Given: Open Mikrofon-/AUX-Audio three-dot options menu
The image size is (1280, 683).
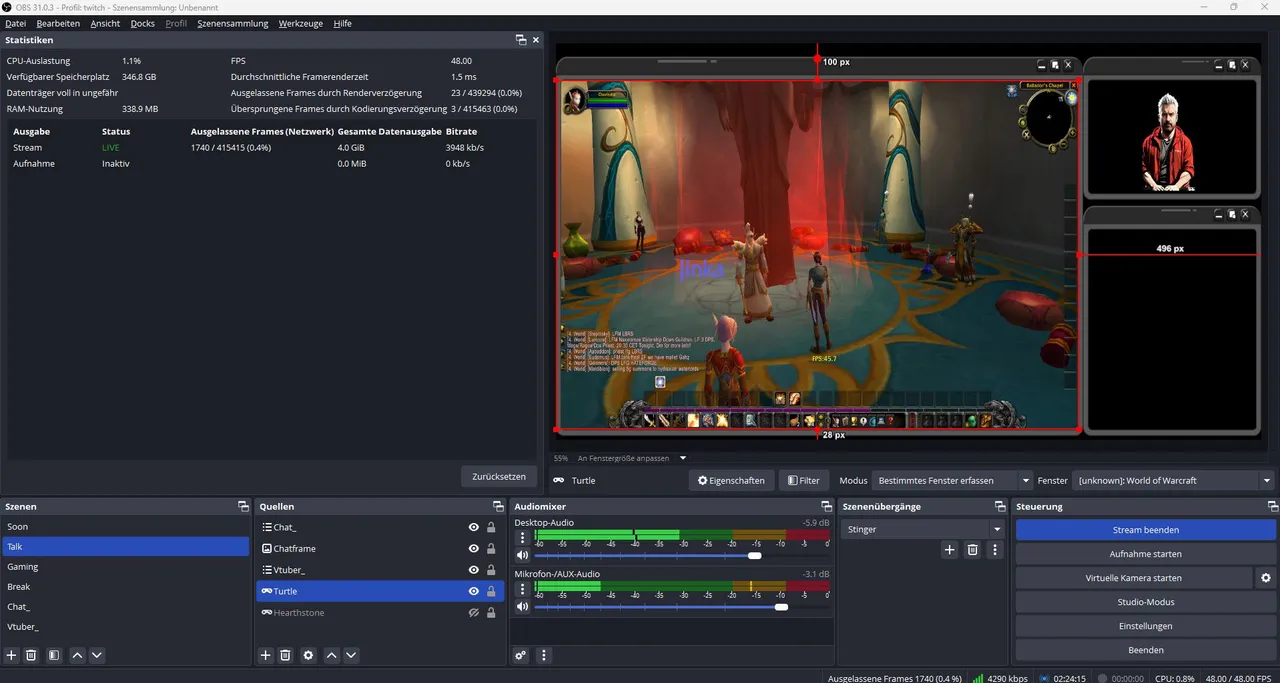Looking at the screenshot, I should pyautogui.click(x=522, y=589).
